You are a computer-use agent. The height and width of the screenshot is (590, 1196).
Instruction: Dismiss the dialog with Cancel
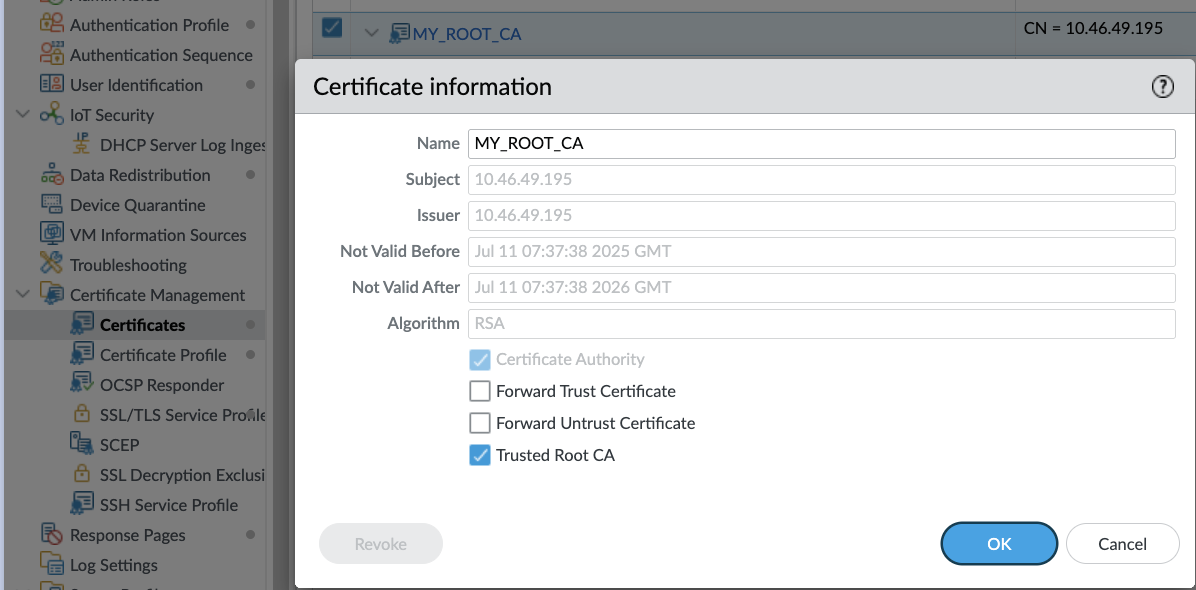[x=1122, y=543]
